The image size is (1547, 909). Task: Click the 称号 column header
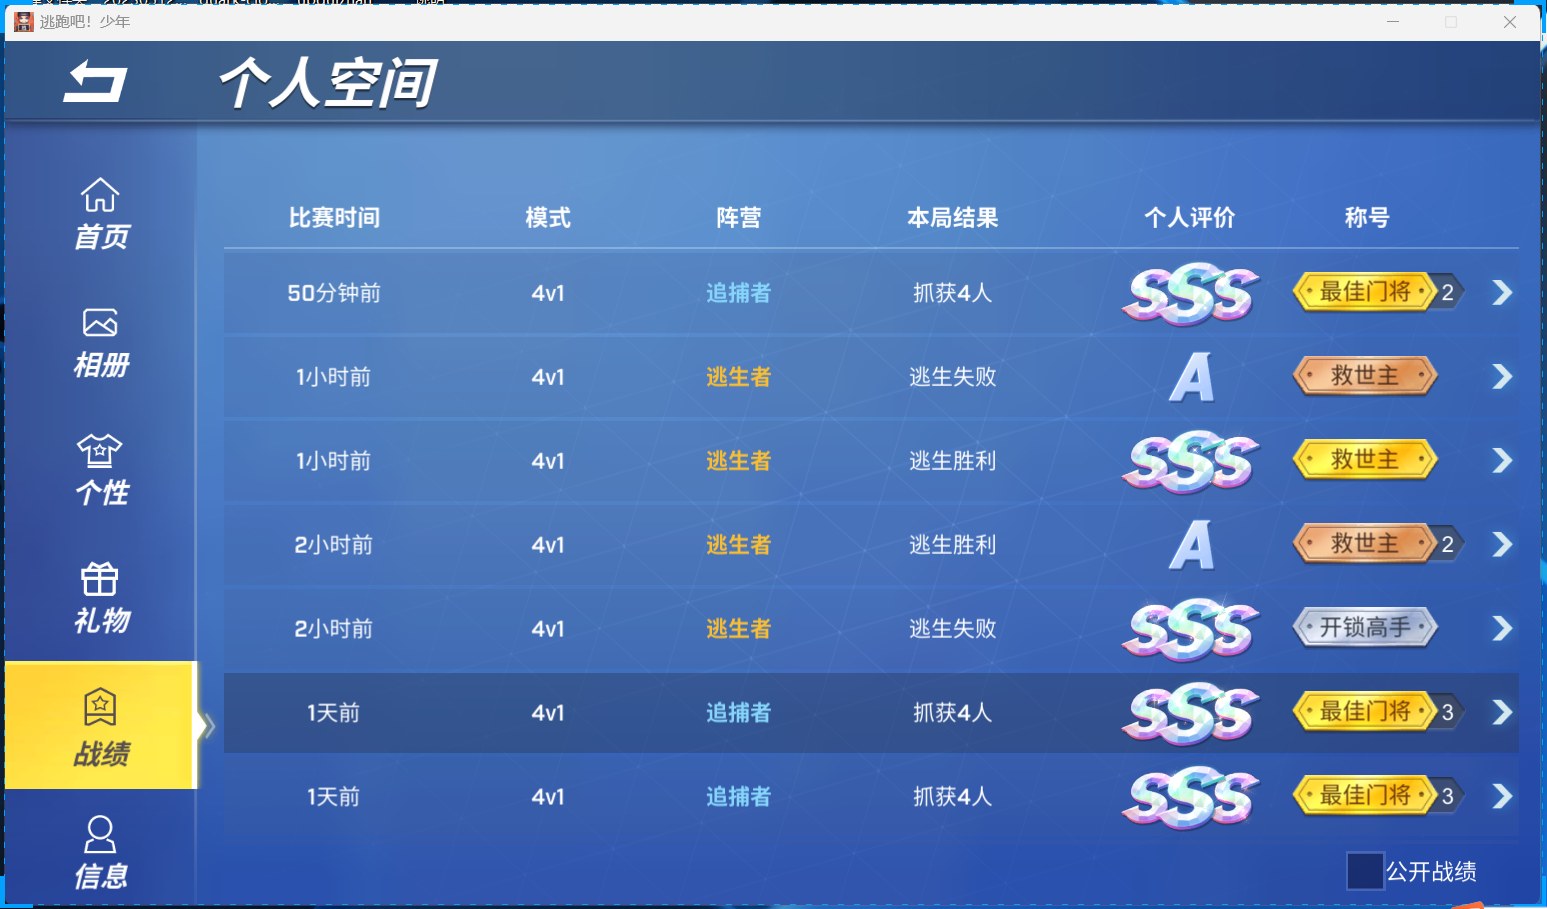[x=1367, y=218]
